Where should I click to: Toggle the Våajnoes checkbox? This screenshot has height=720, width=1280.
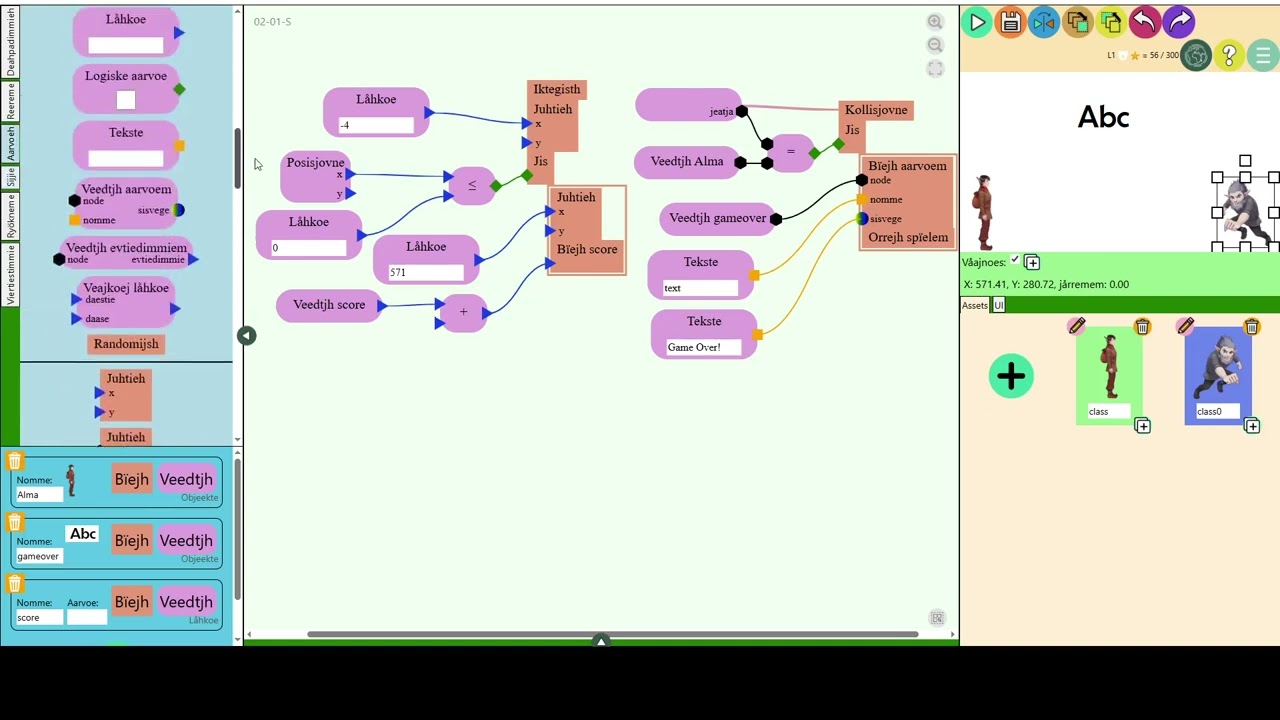[1015, 260]
